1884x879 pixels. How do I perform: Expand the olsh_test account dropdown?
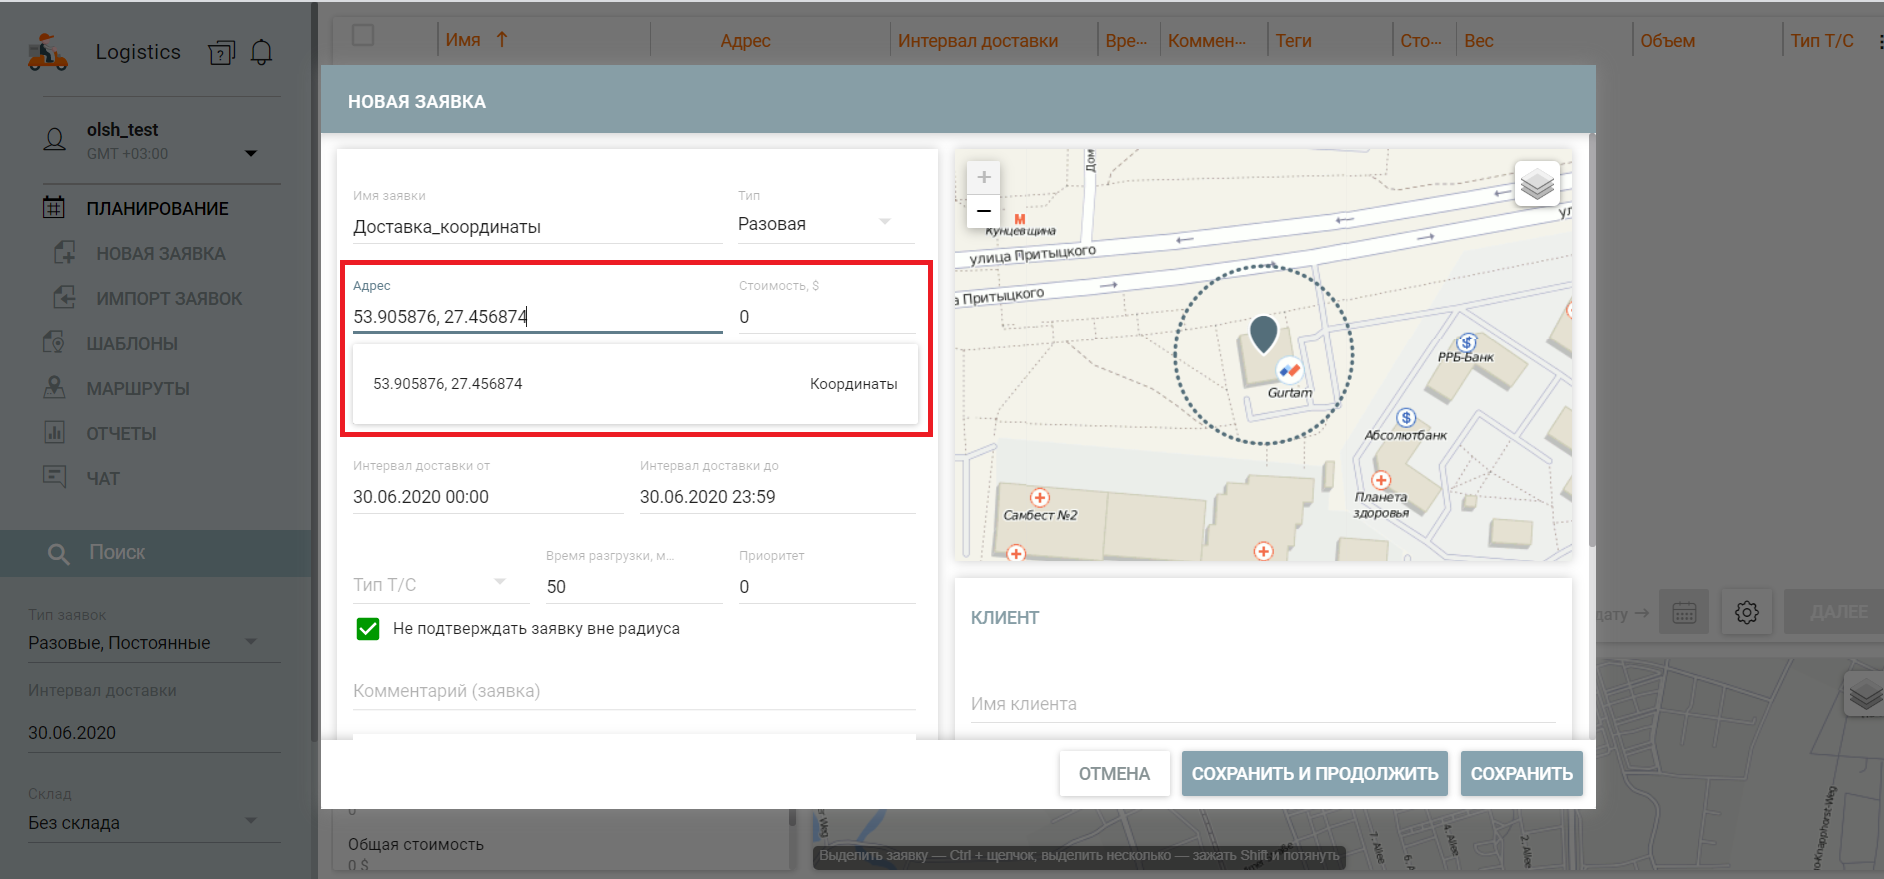pyautogui.click(x=251, y=153)
